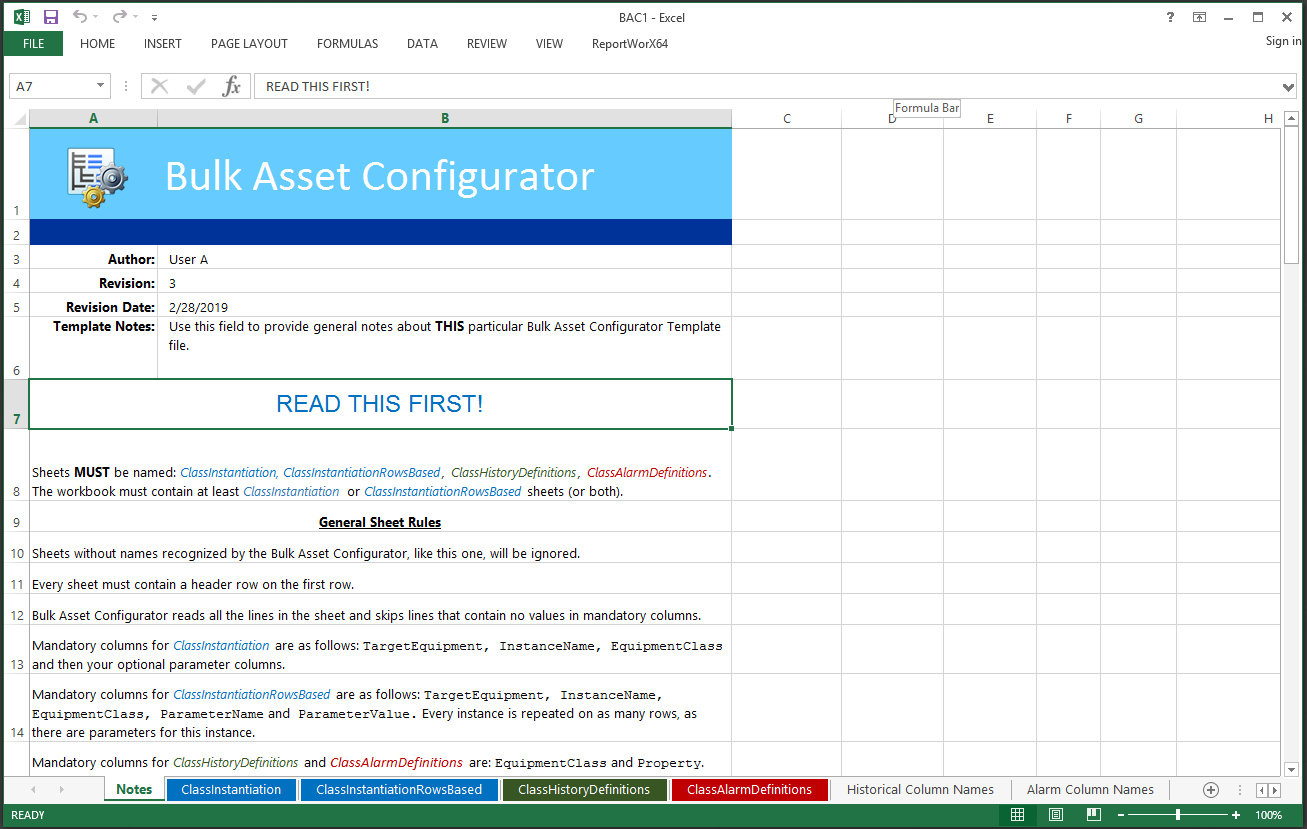Image resolution: width=1307 pixels, height=829 pixels.
Task: Expand the formula bar
Action: pyautogui.click(x=1288, y=87)
